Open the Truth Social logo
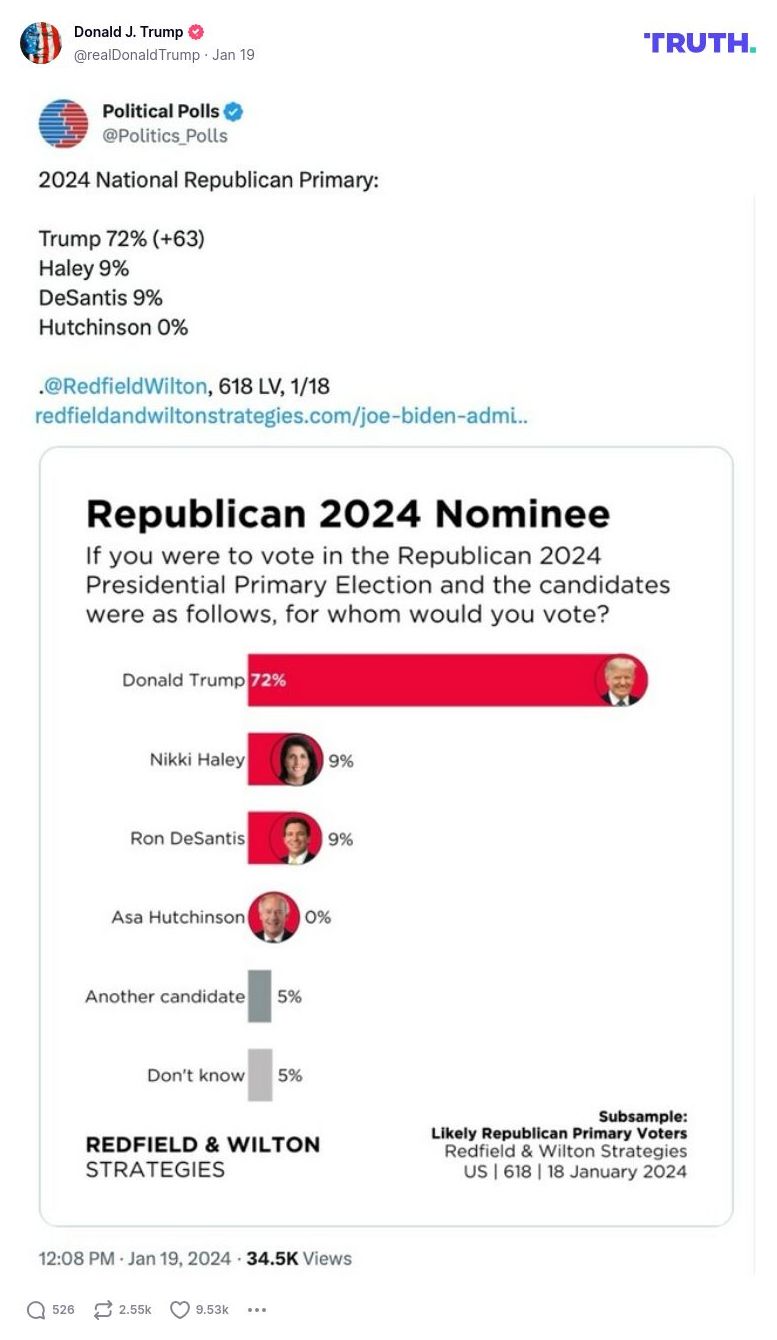The image size is (777, 1340). coord(700,42)
